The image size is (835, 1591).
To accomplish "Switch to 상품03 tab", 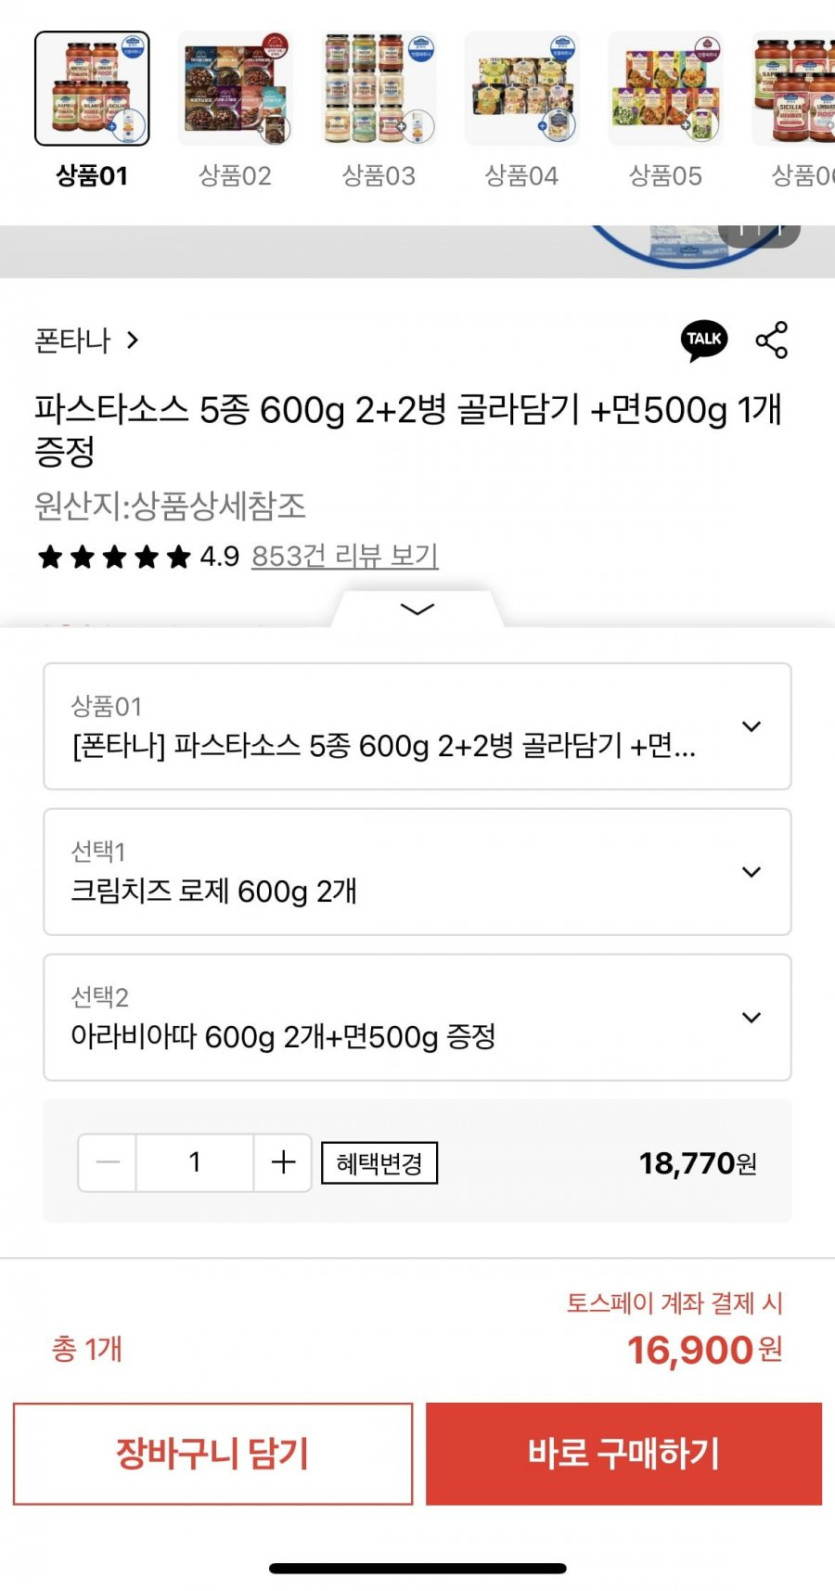I will click(x=379, y=89).
